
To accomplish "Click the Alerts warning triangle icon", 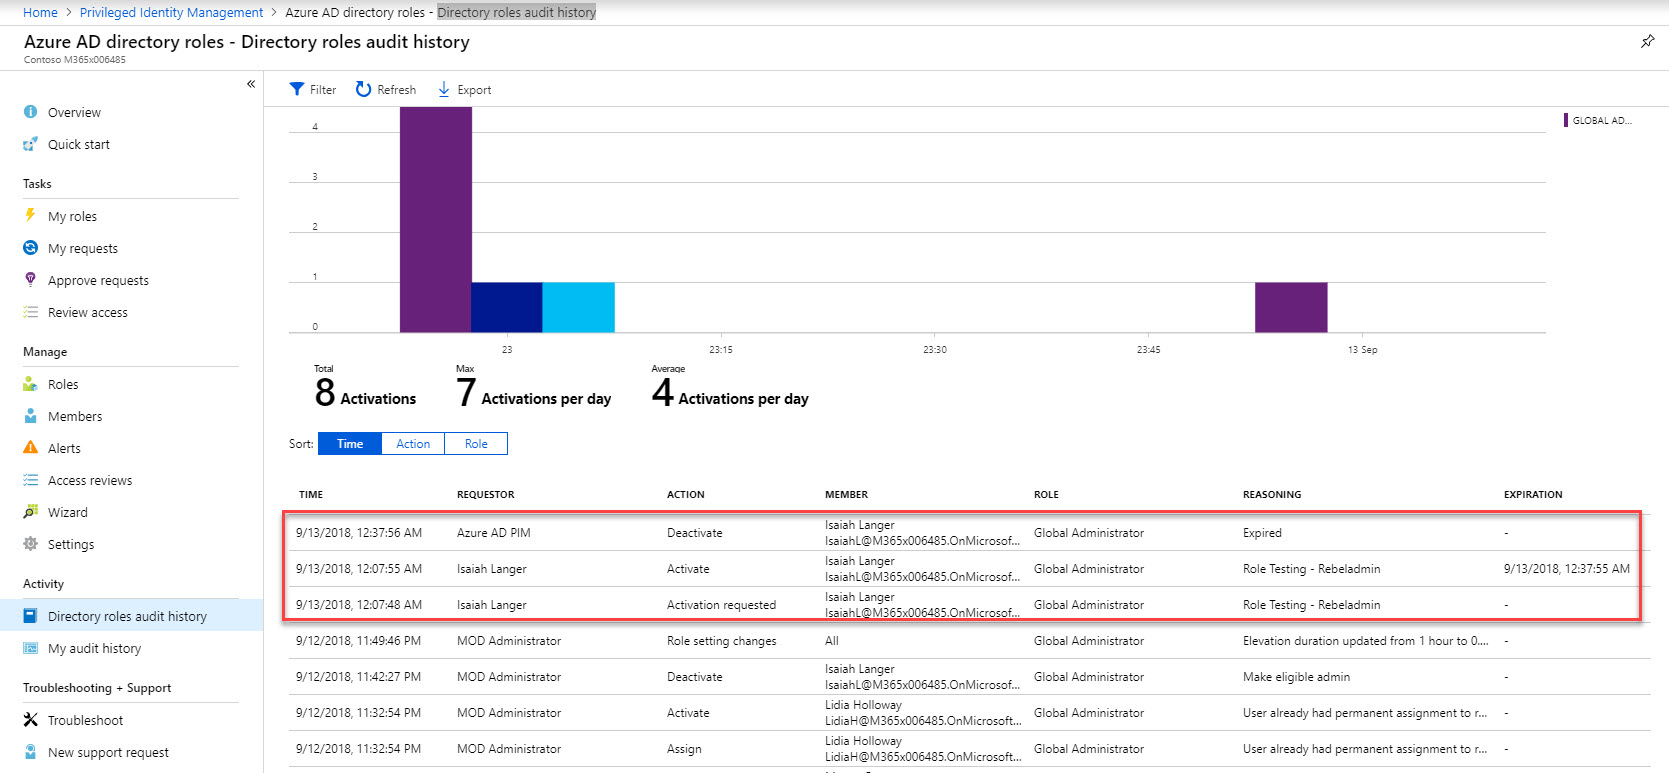I will [30, 448].
